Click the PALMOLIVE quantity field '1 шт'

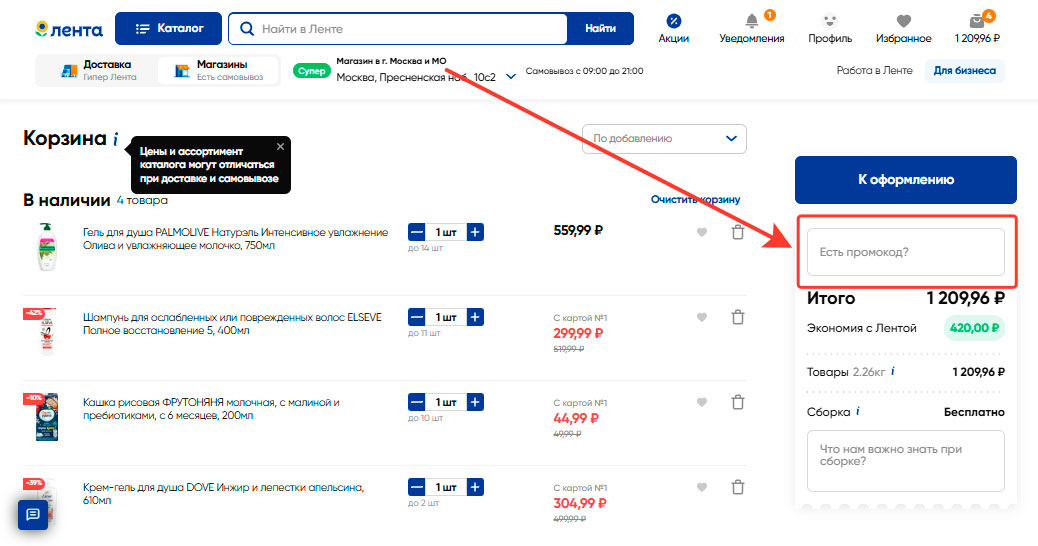[x=446, y=232]
